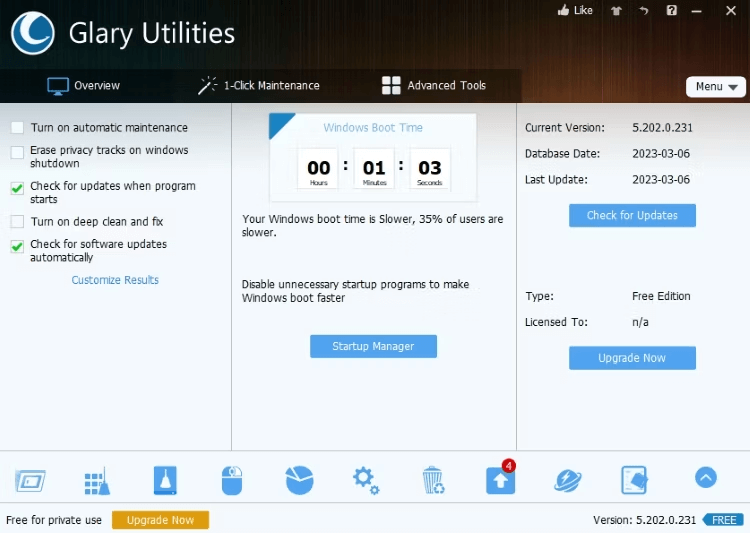Close the Glary Utilities window
The image size is (750, 533).
(730, 10)
